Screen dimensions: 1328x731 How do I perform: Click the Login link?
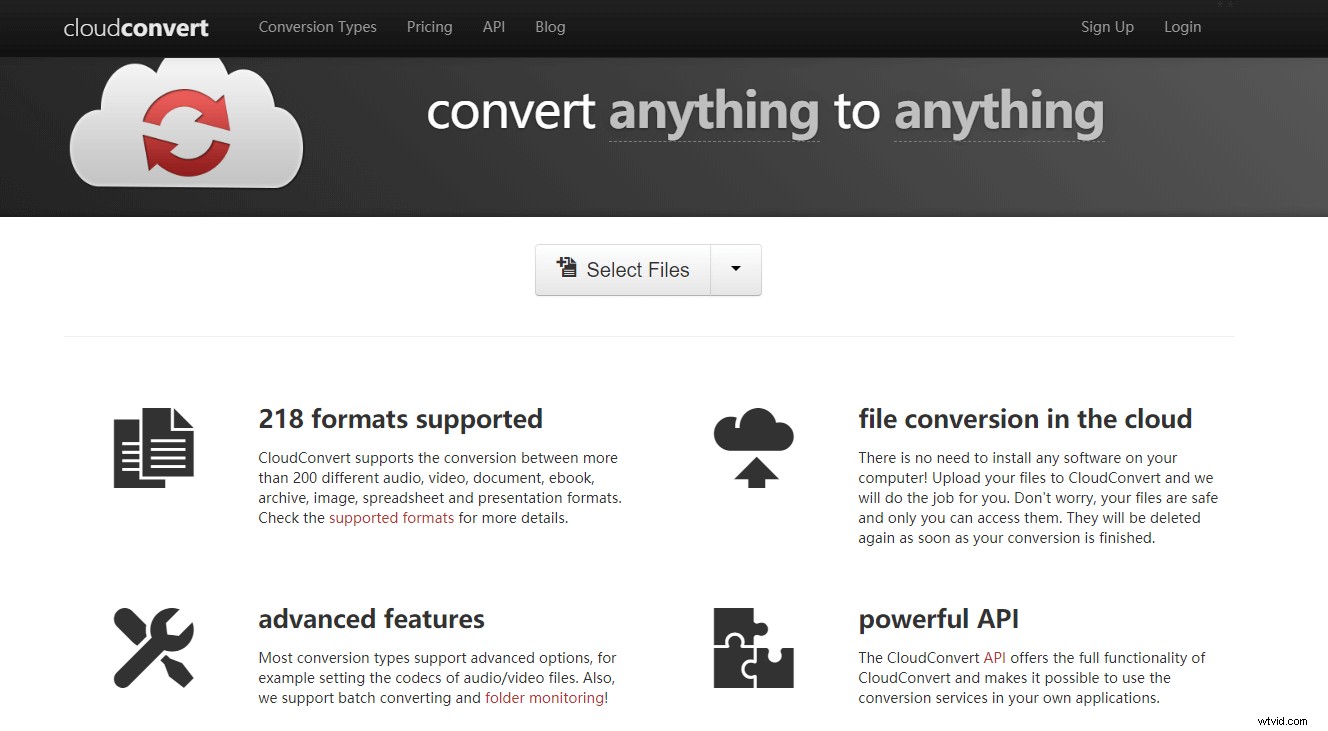click(1182, 27)
